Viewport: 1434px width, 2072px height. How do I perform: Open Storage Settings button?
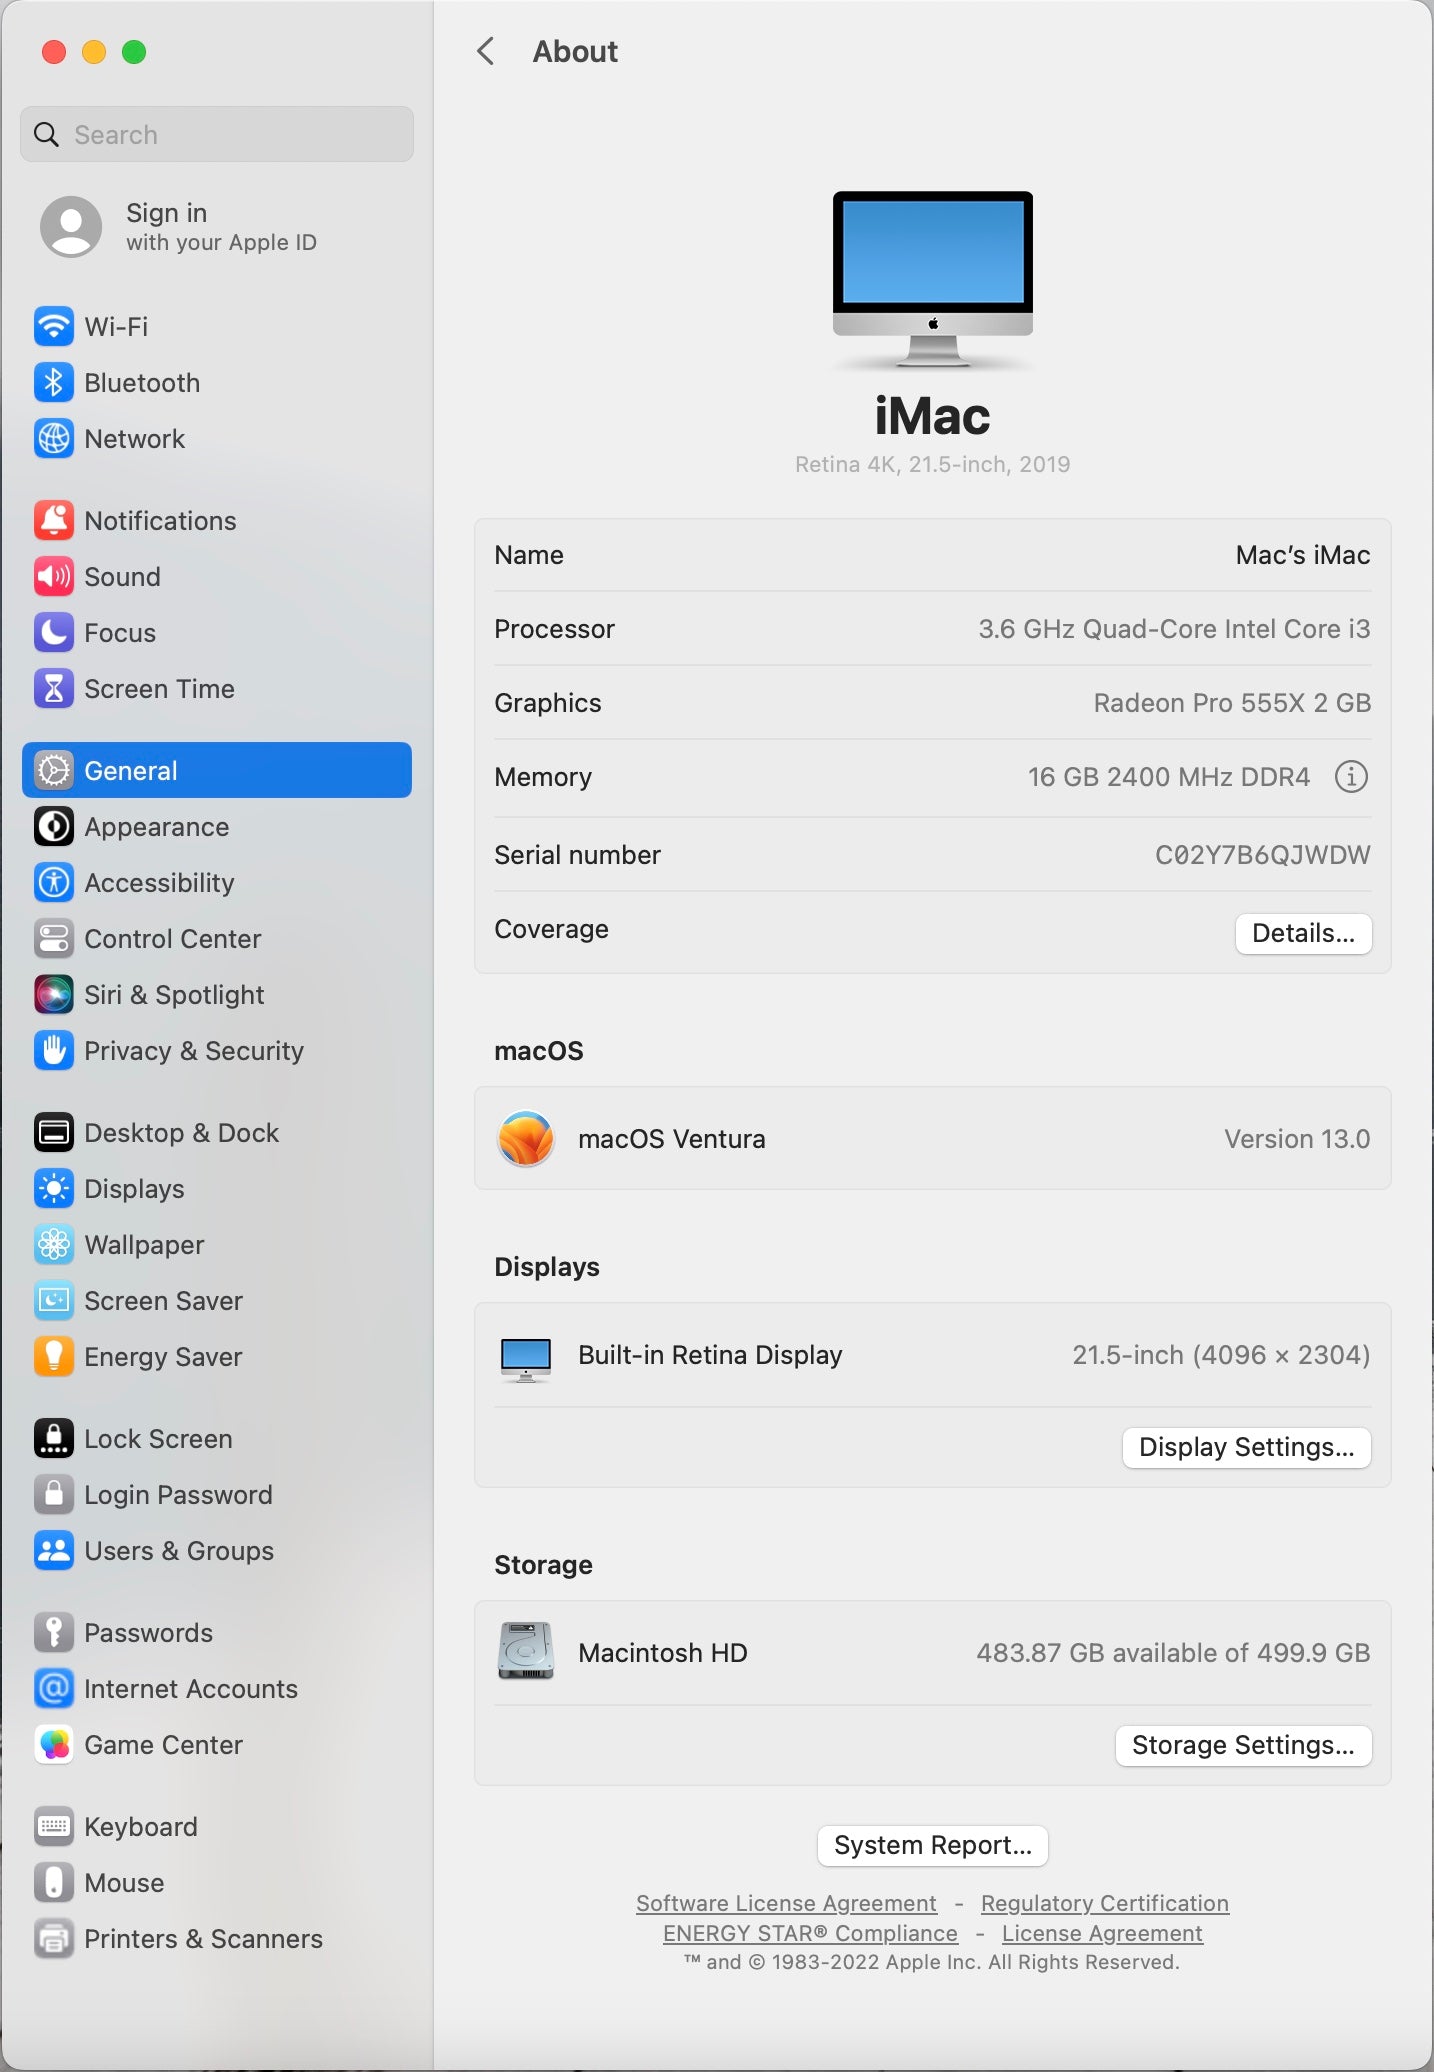click(1243, 1745)
